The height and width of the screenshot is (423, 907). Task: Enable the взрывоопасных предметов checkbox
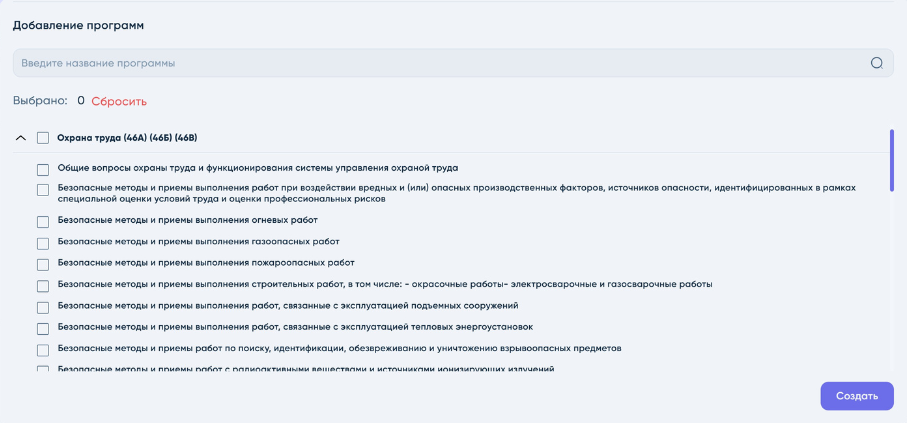[x=43, y=350]
